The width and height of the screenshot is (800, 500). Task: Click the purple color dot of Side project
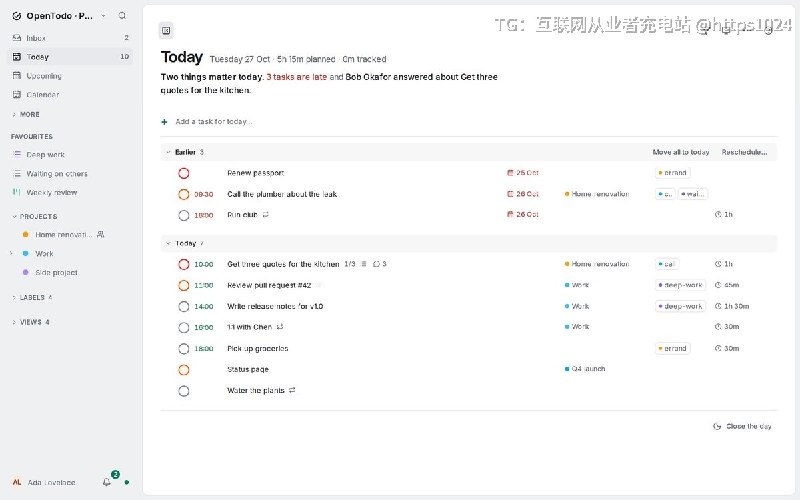pos(26,272)
